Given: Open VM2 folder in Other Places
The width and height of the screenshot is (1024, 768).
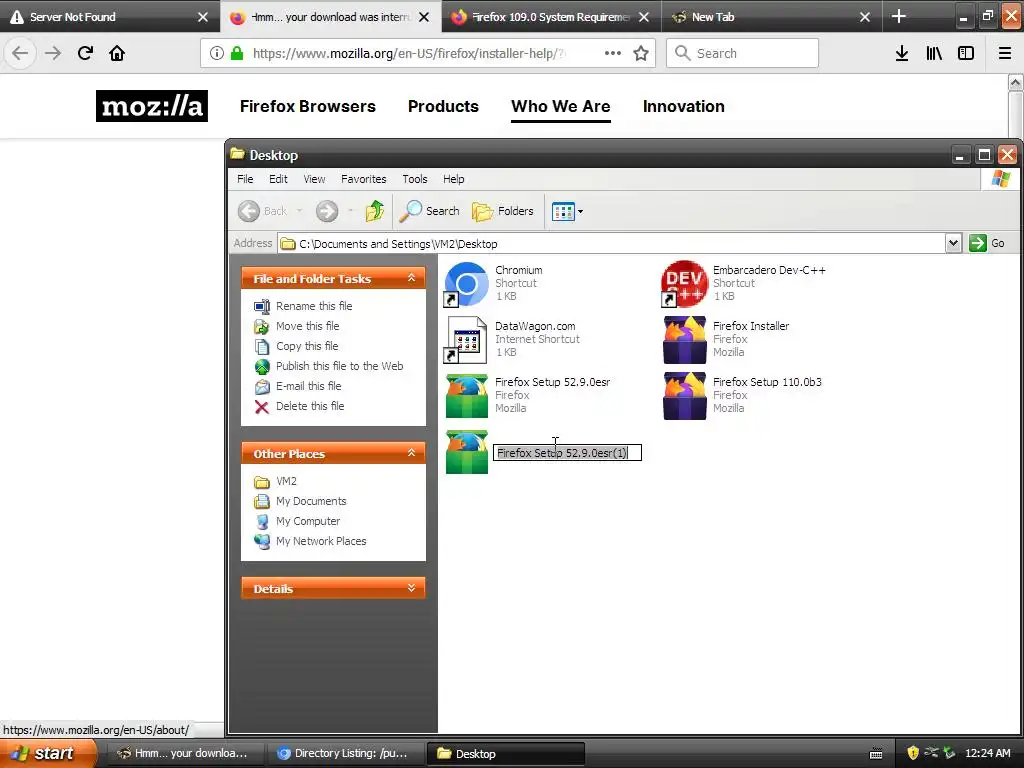Looking at the screenshot, I should click(x=286, y=481).
